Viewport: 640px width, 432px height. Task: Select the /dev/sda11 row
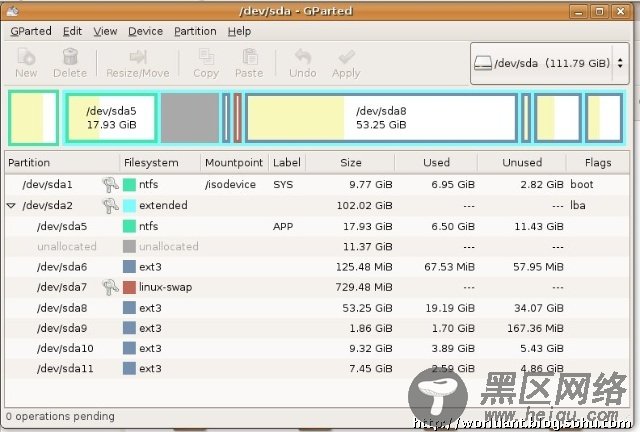click(x=317, y=369)
